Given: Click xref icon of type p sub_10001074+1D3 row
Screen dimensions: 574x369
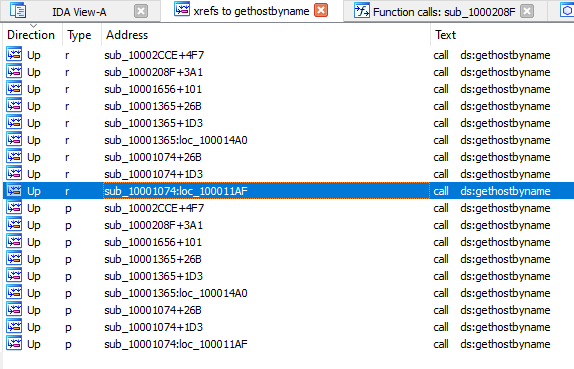Looking at the screenshot, I should pos(14,326).
